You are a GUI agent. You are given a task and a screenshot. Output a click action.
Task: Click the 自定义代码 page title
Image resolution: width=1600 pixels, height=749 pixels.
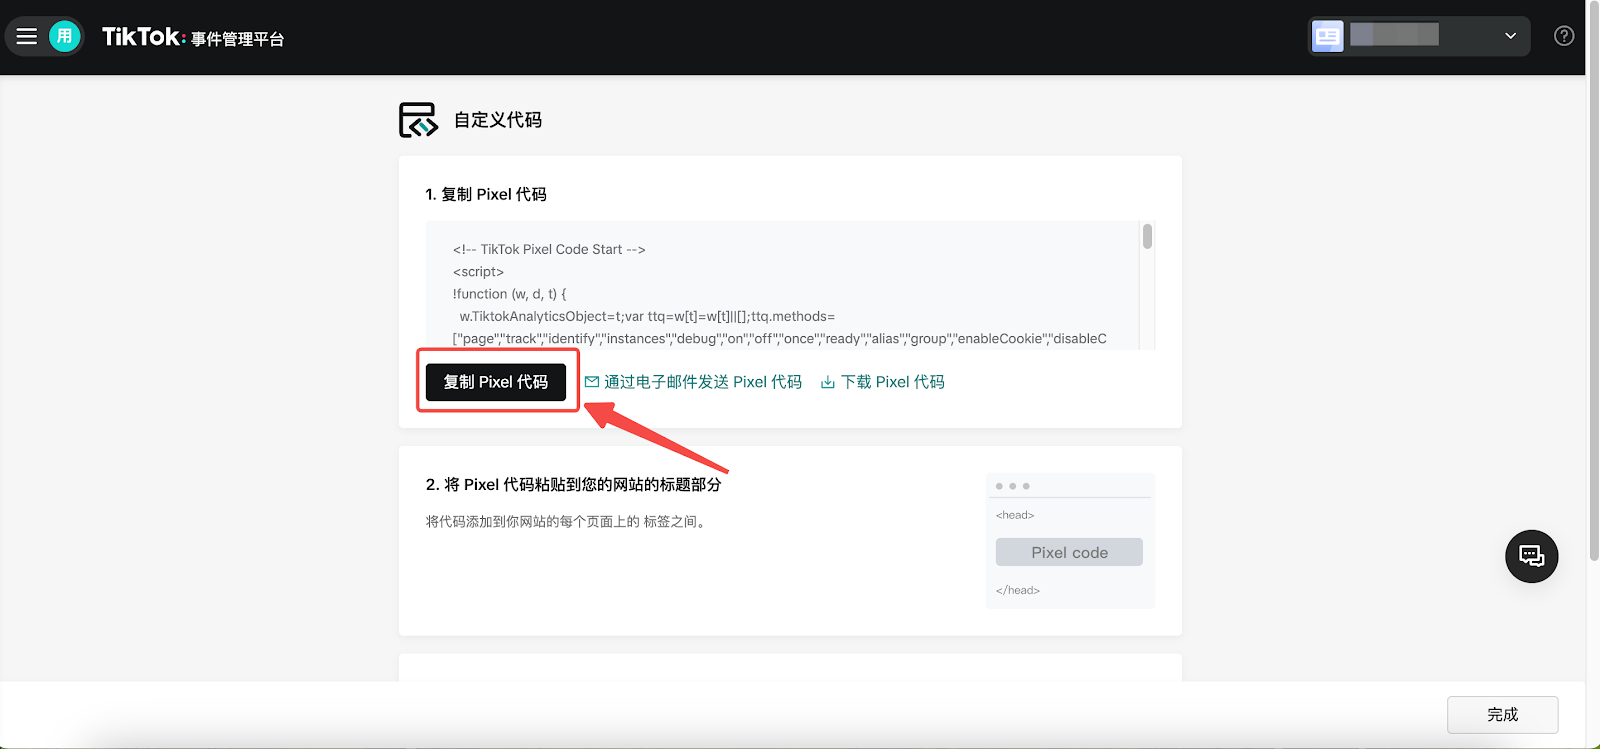(x=498, y=120)
